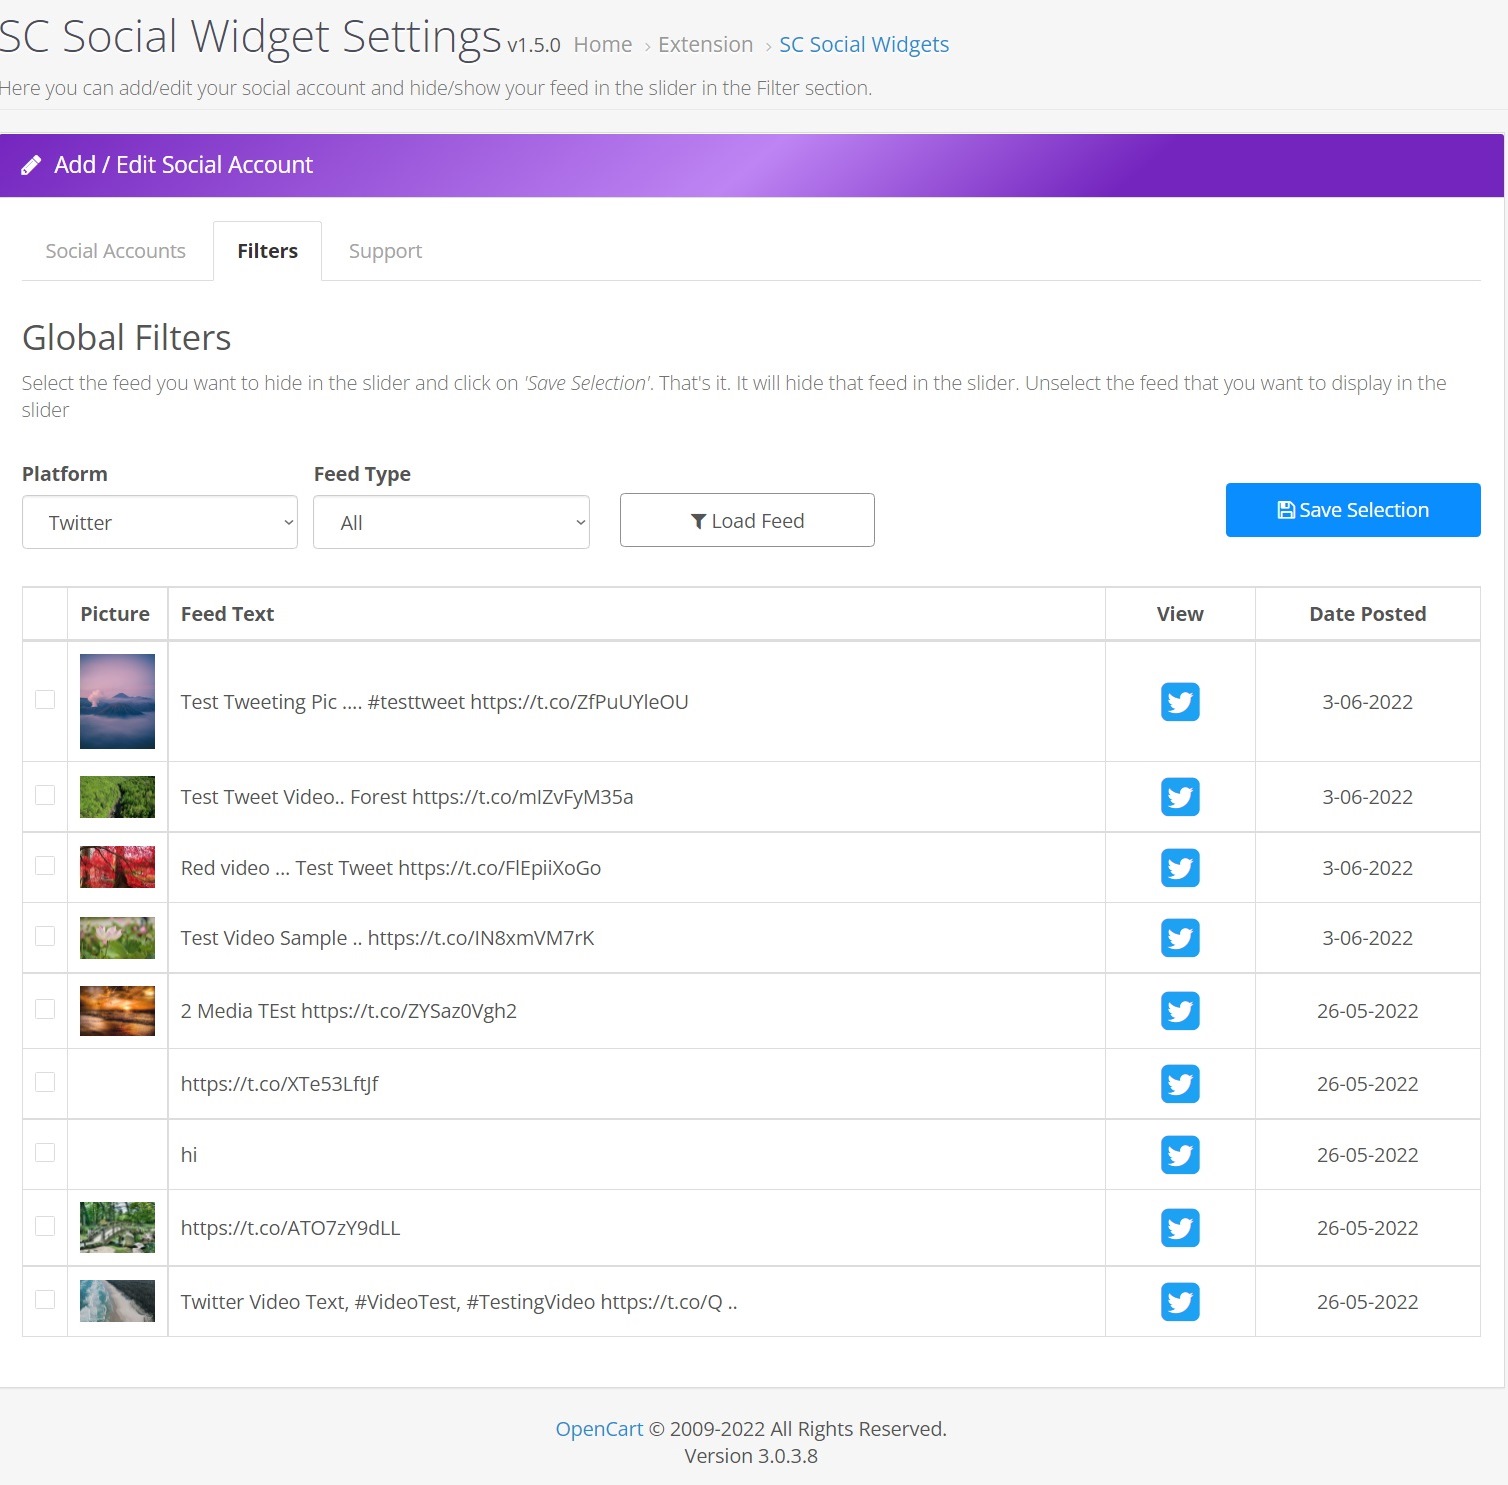Follow the OpenCart footer link
Viewport: 1508px width, 1485px height.
[x=599, y=1429]
